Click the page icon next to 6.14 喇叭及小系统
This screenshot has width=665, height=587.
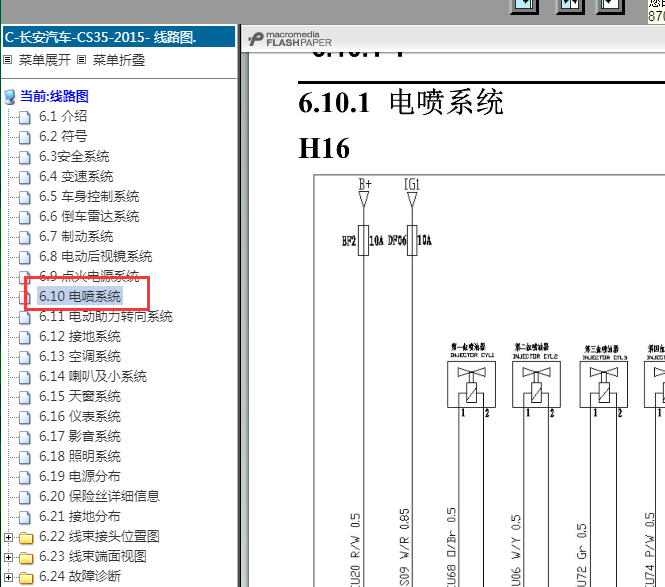coord(25,377)
